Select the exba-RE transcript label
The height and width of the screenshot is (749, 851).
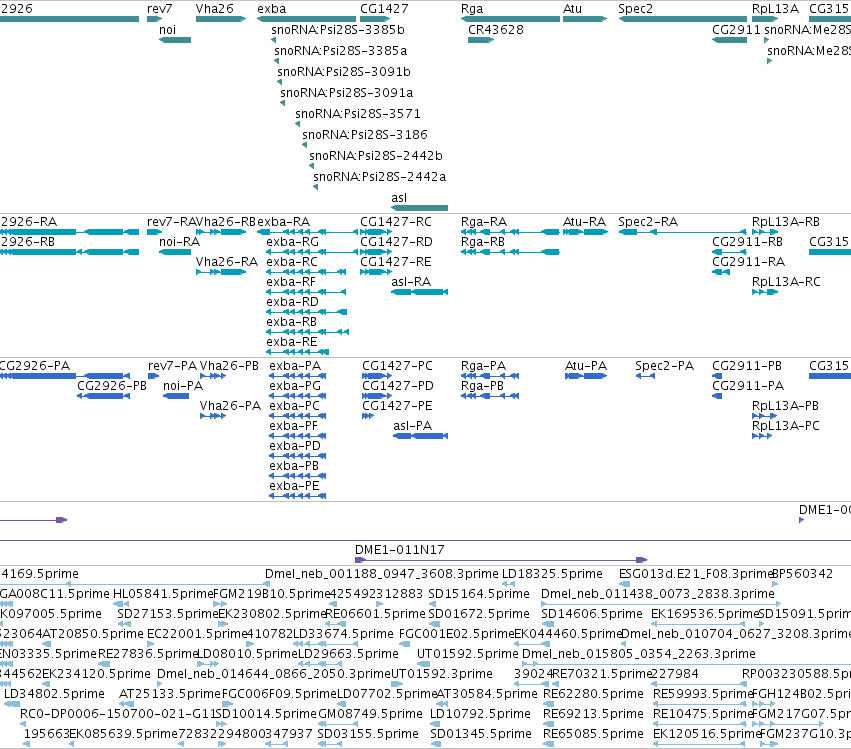tap(291, 342)
